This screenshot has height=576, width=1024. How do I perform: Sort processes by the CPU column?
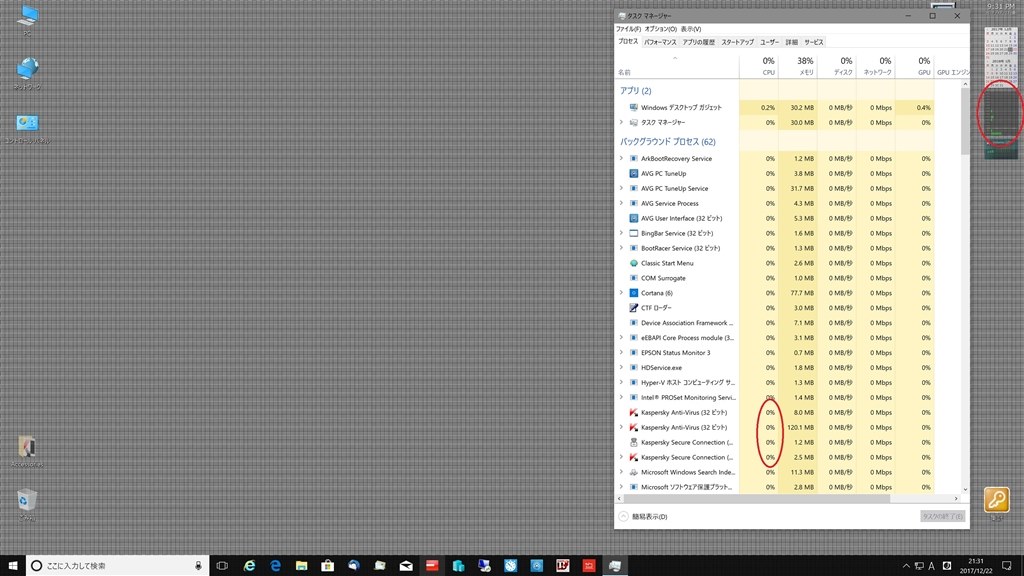tap(759, 66)
